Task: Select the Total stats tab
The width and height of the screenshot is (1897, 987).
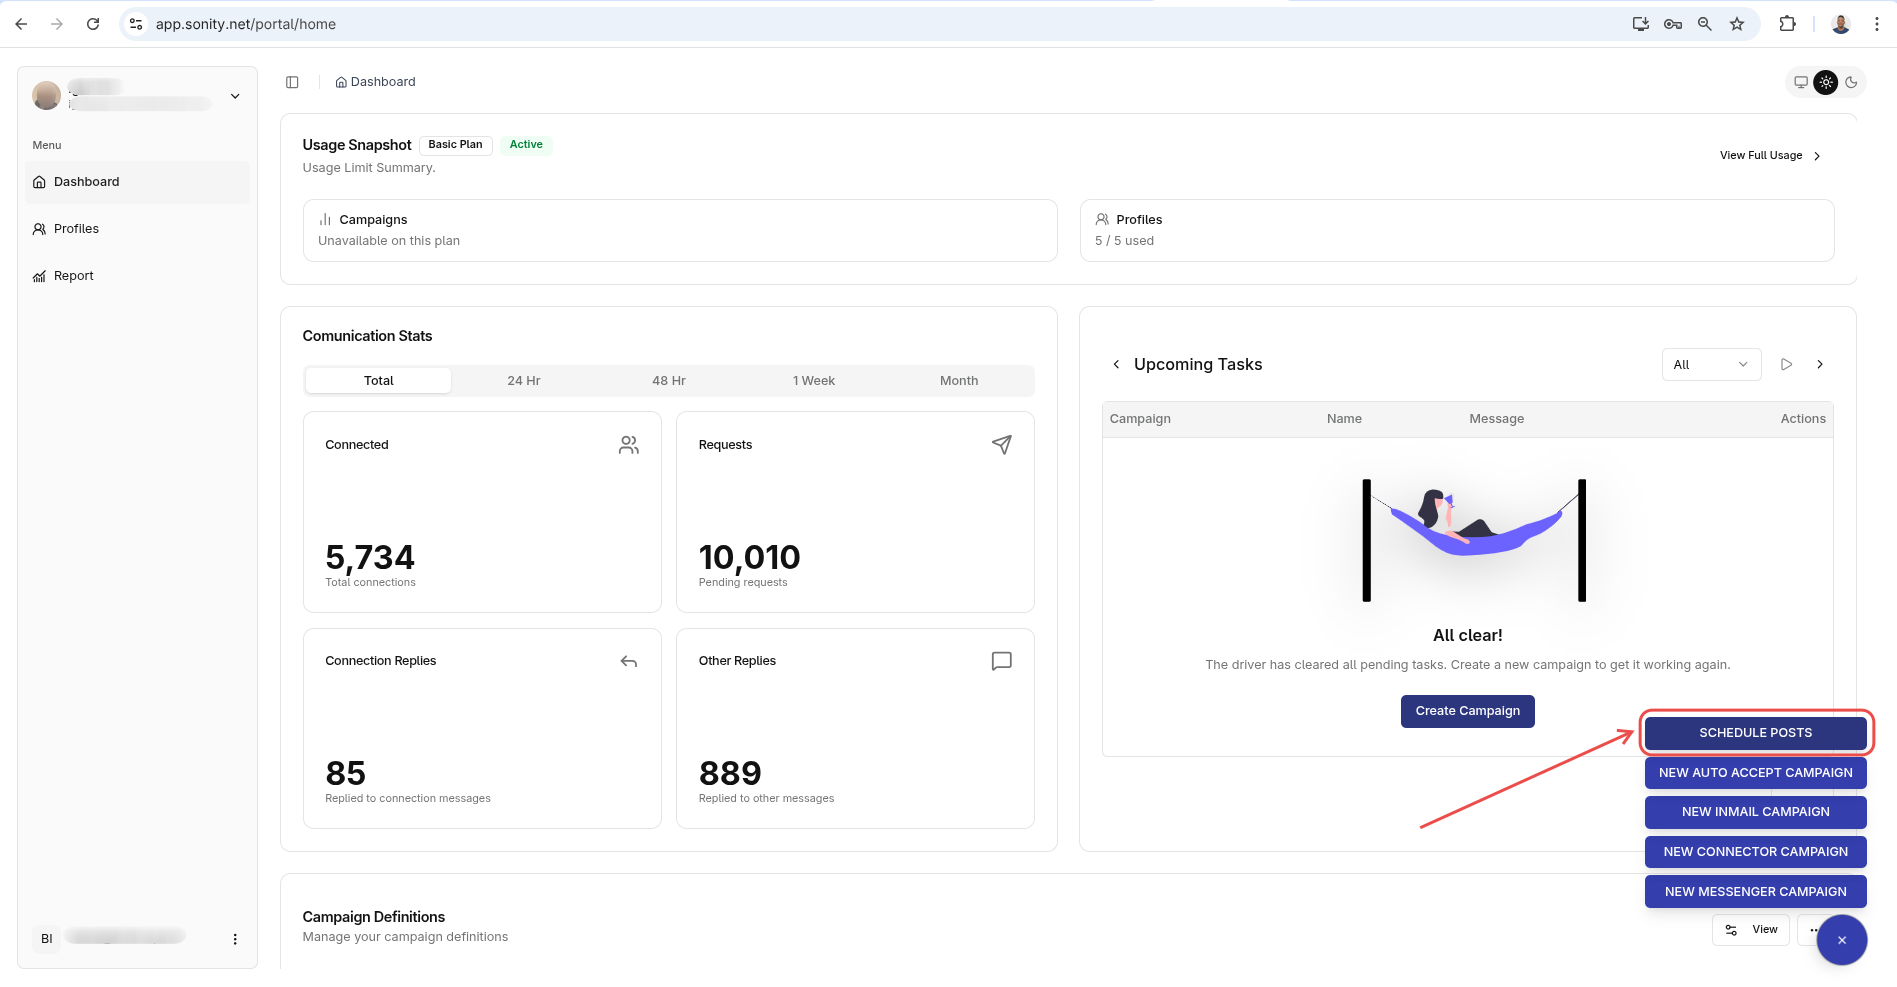Action: pos(378,381)
